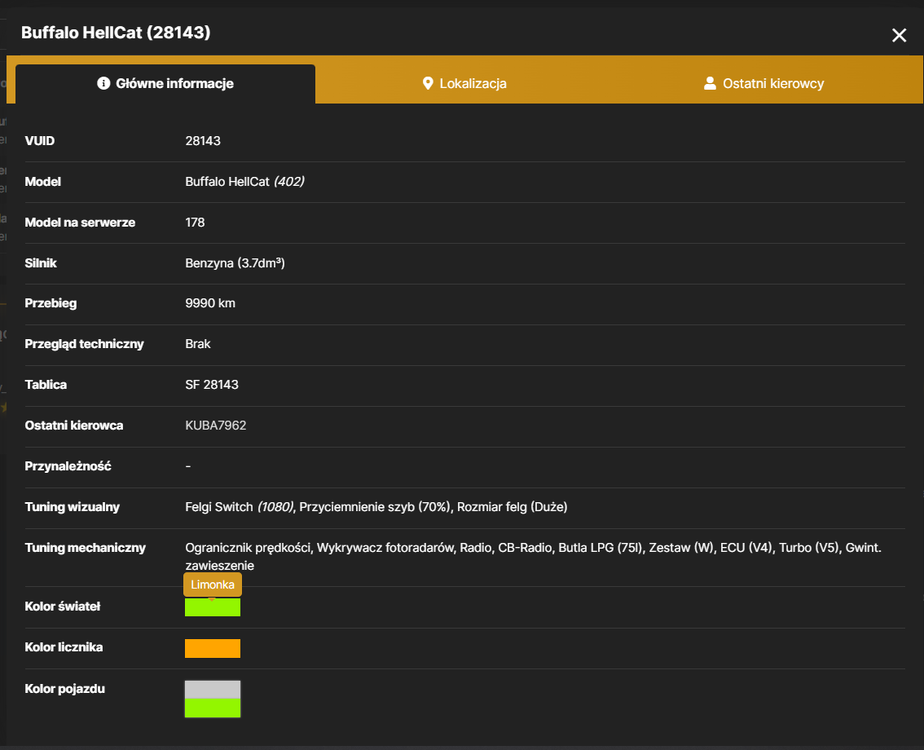The width and height of the screenshot is (924, 750).
Task: Click the Kolor pojazdu row label
Action: tap(65, 689)
